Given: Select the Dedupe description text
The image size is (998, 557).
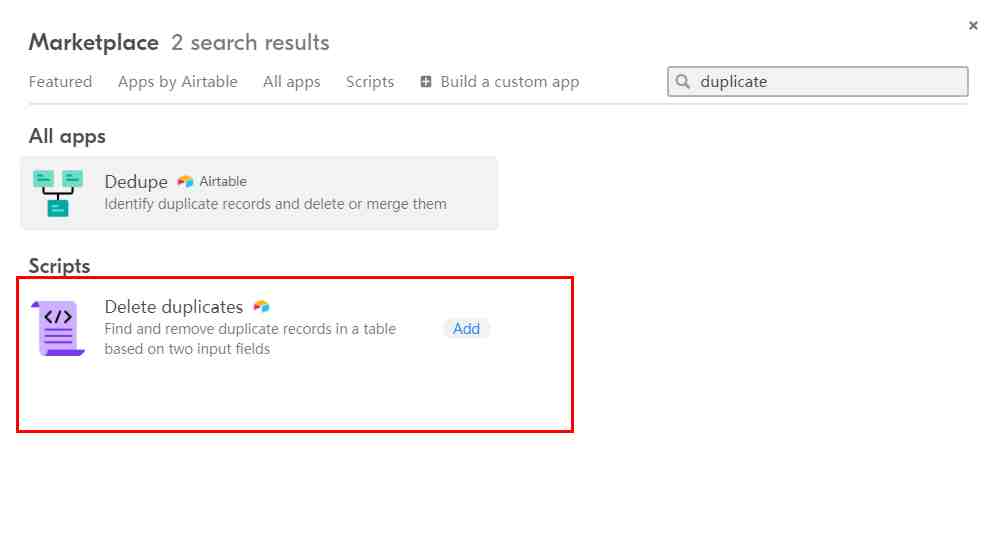Looking at the screenshot, I should [276, 204].
